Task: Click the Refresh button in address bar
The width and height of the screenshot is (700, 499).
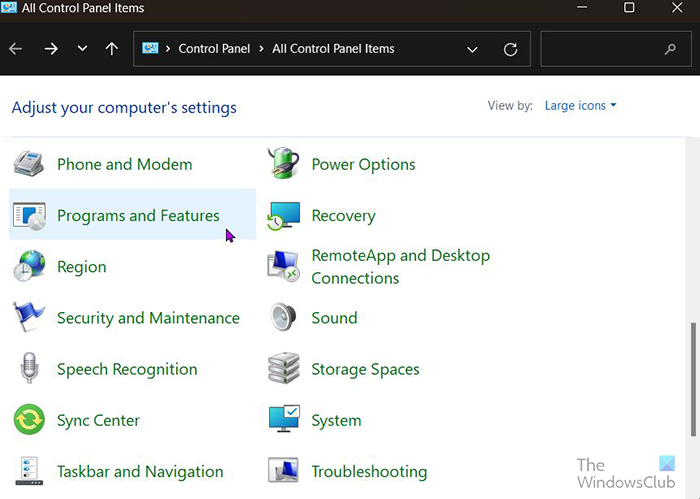Action: coord(511,49)
